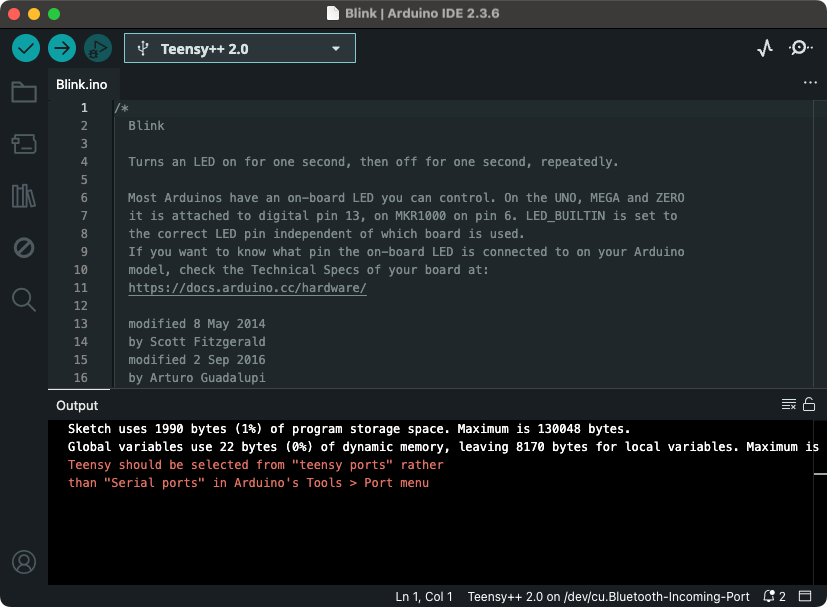Start debugging with the debug icon
This screenshot has height=607, width=827.
[x=98, y=48]
